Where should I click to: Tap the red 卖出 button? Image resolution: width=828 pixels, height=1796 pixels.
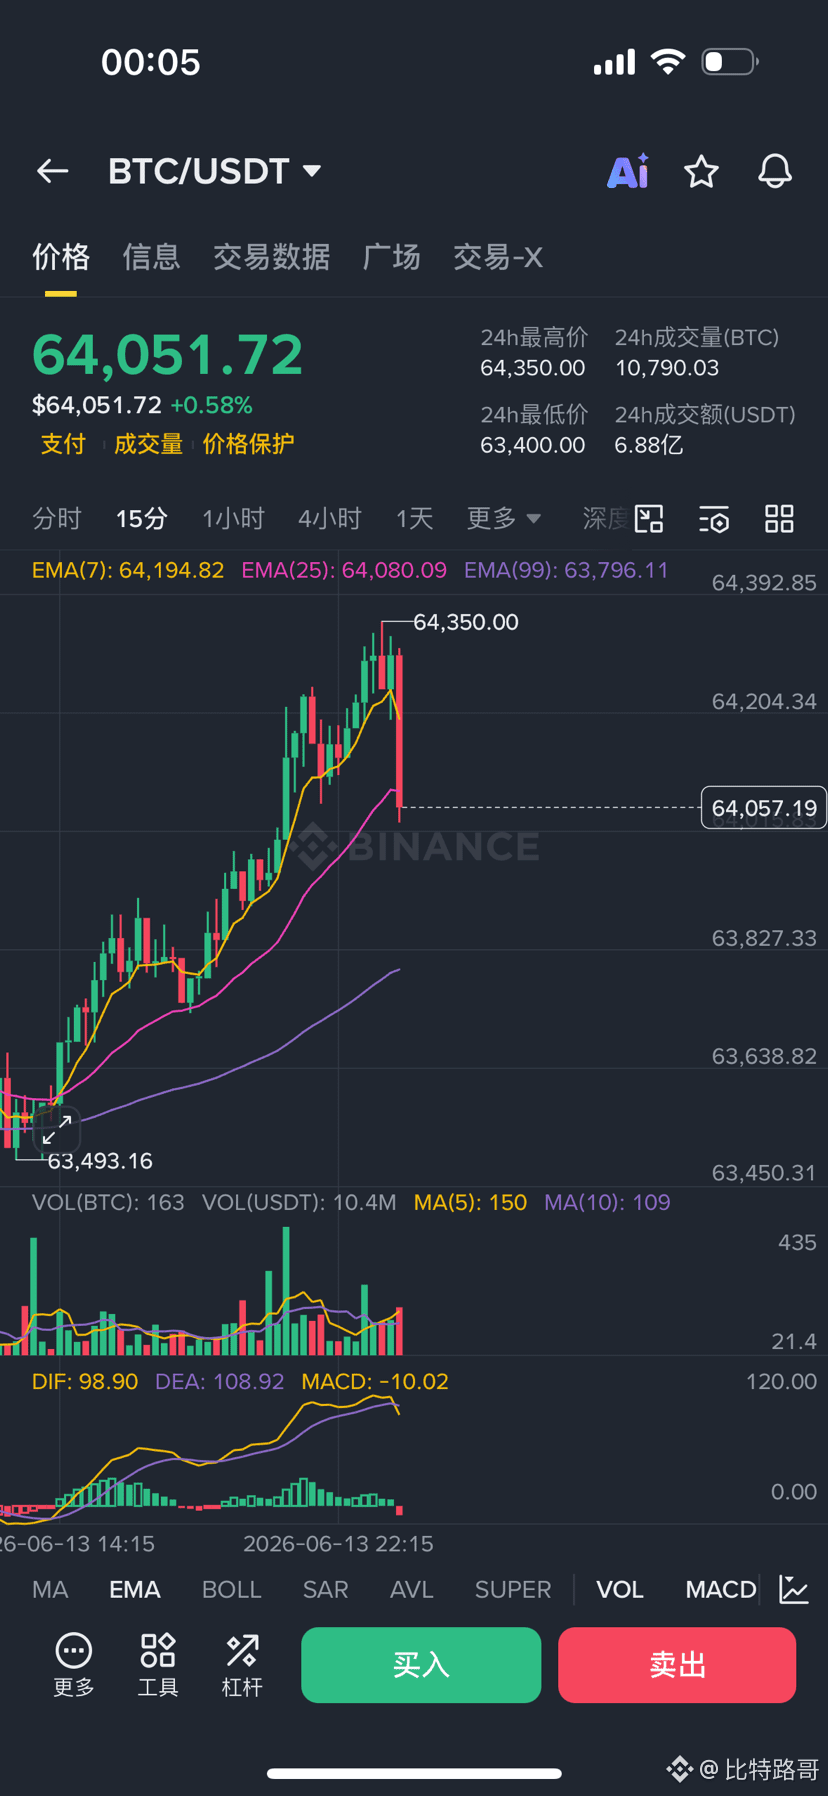[x=677, y=1665]
